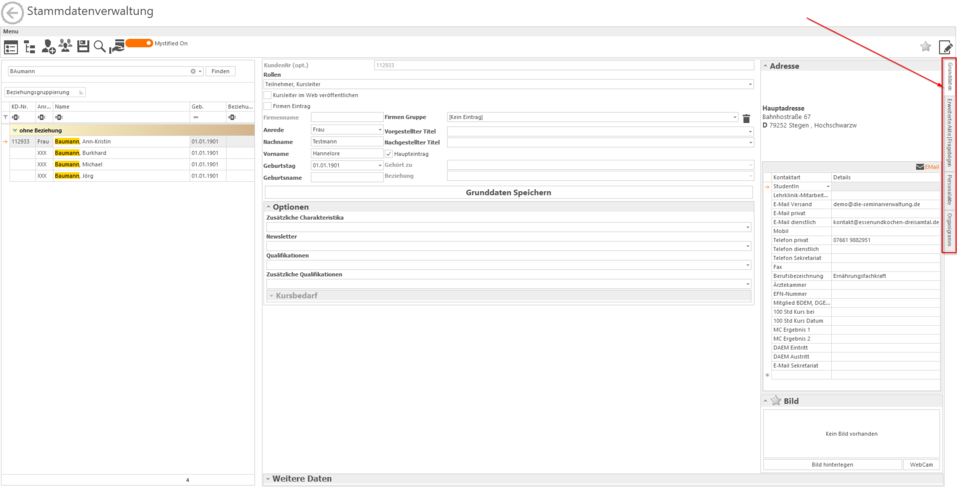
Task: Open the Menu item
Action: click(x=11, y=31)
